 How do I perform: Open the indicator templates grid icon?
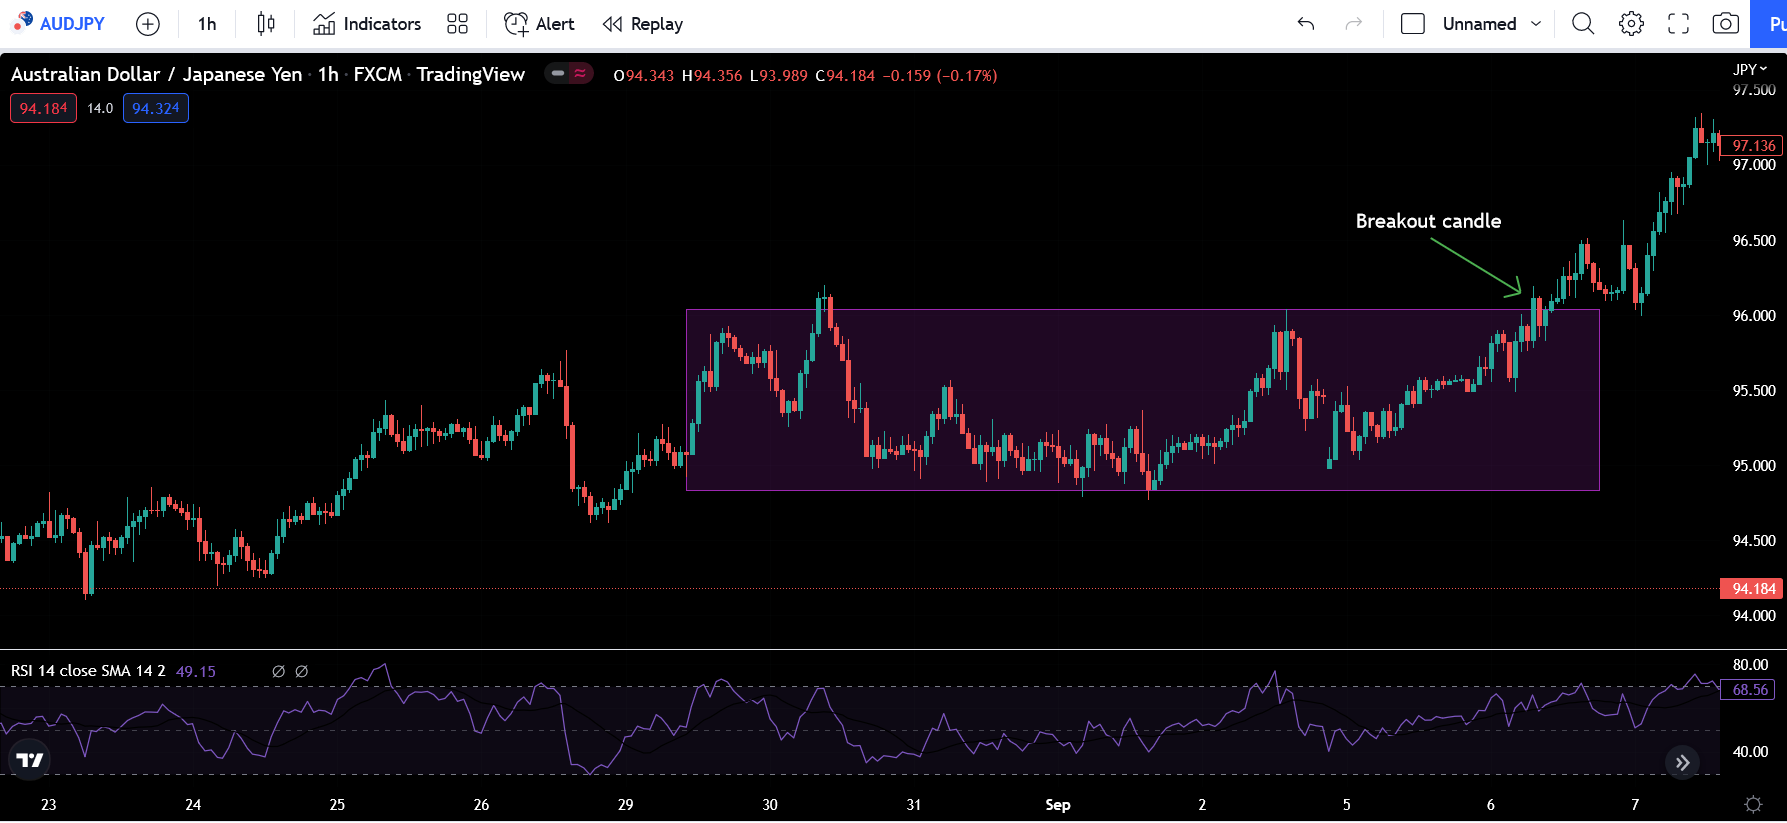click(457, 24)
